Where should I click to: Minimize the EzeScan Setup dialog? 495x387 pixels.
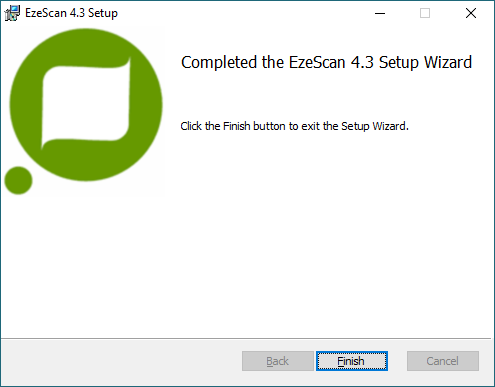[380, 13]
